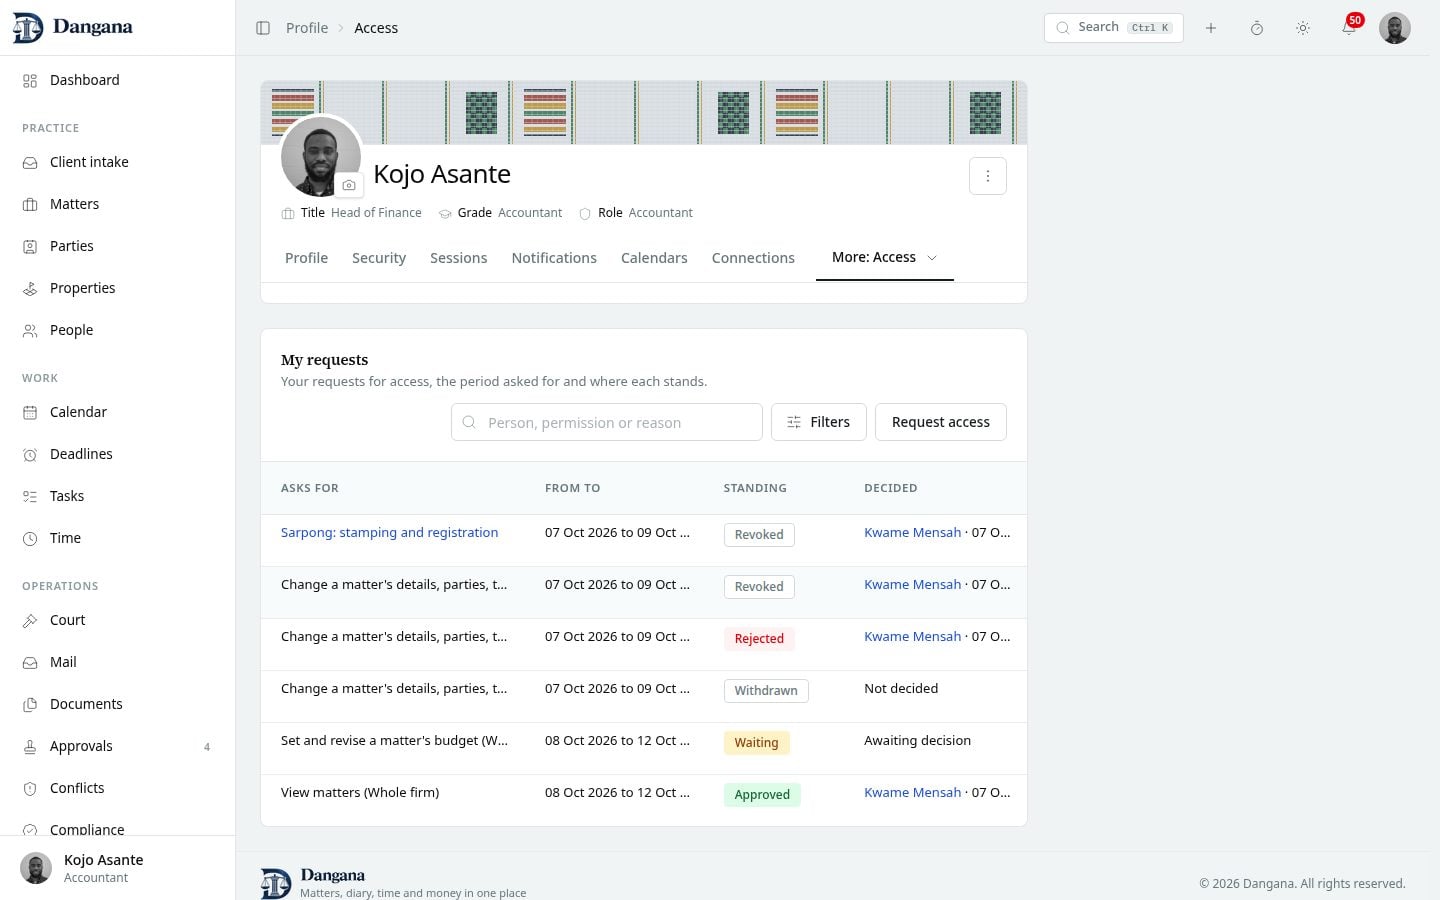Viewport: 1440px width, 900px height.
Task: Click the Person, permission or reason search field
Action: (607, 422)
